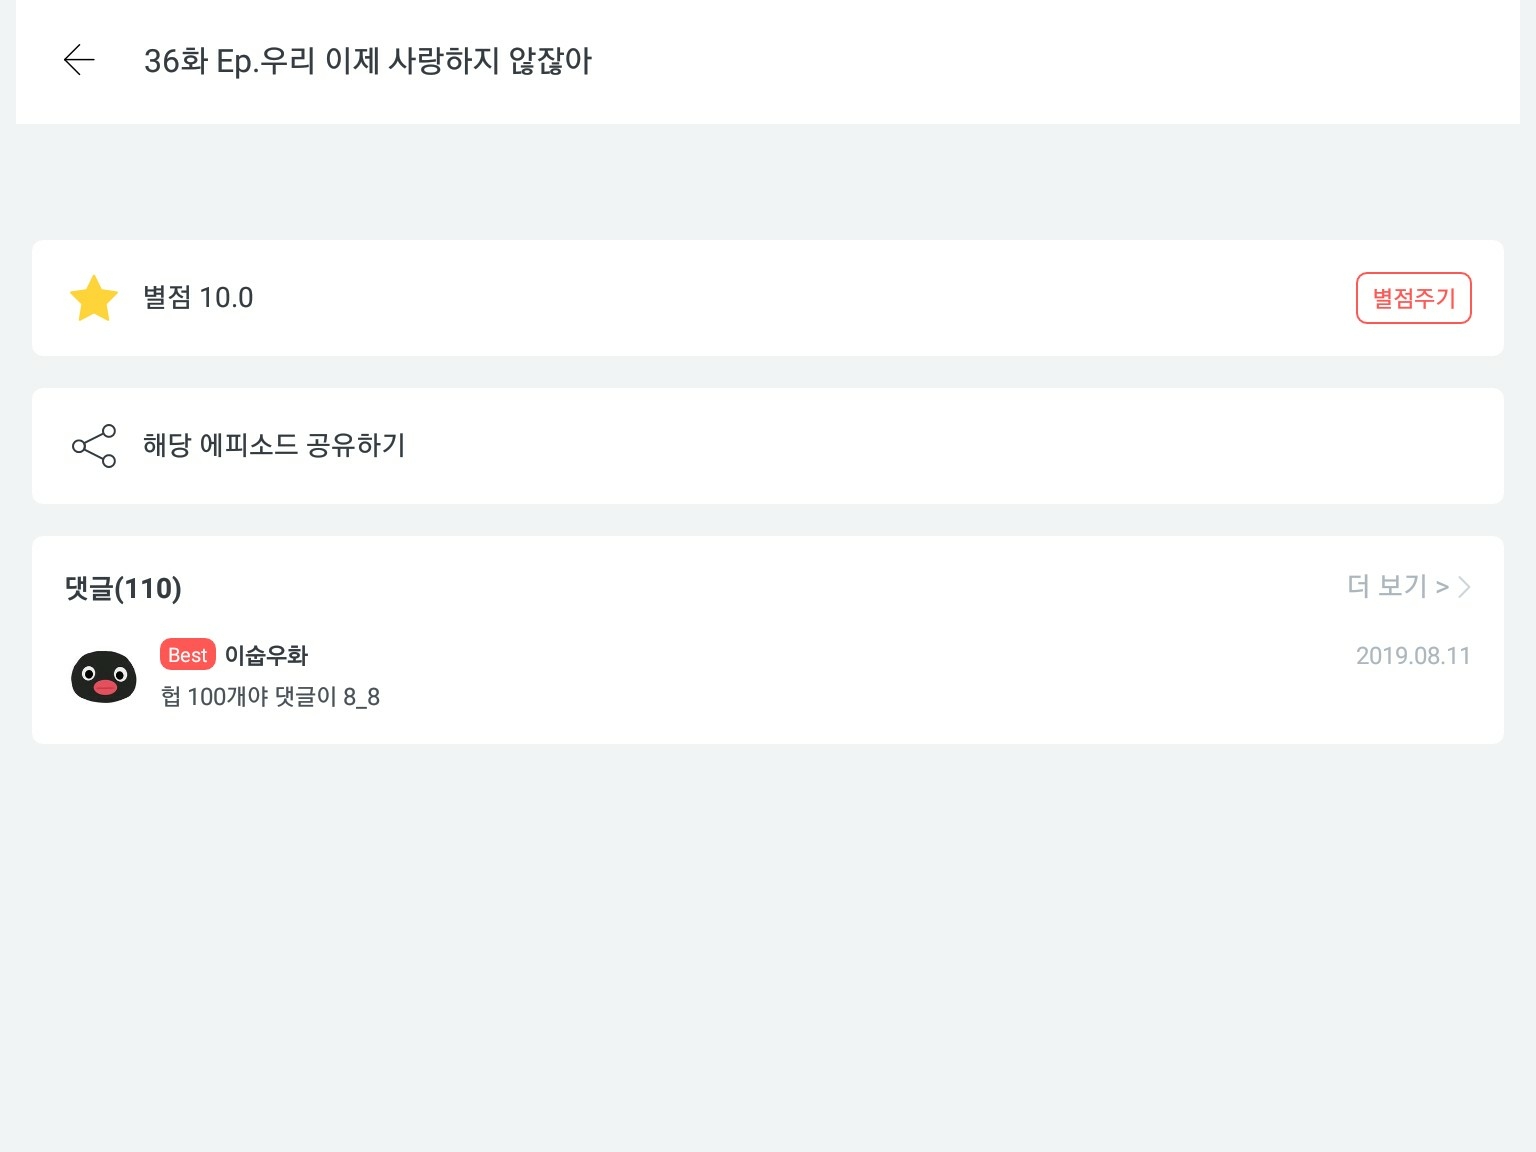Tap the episode title 36화 Ep.우리 이제 사랑하지 않잖아
Image resolution: width=1536 pixels, height=1152 pixels.
(368, 61)
